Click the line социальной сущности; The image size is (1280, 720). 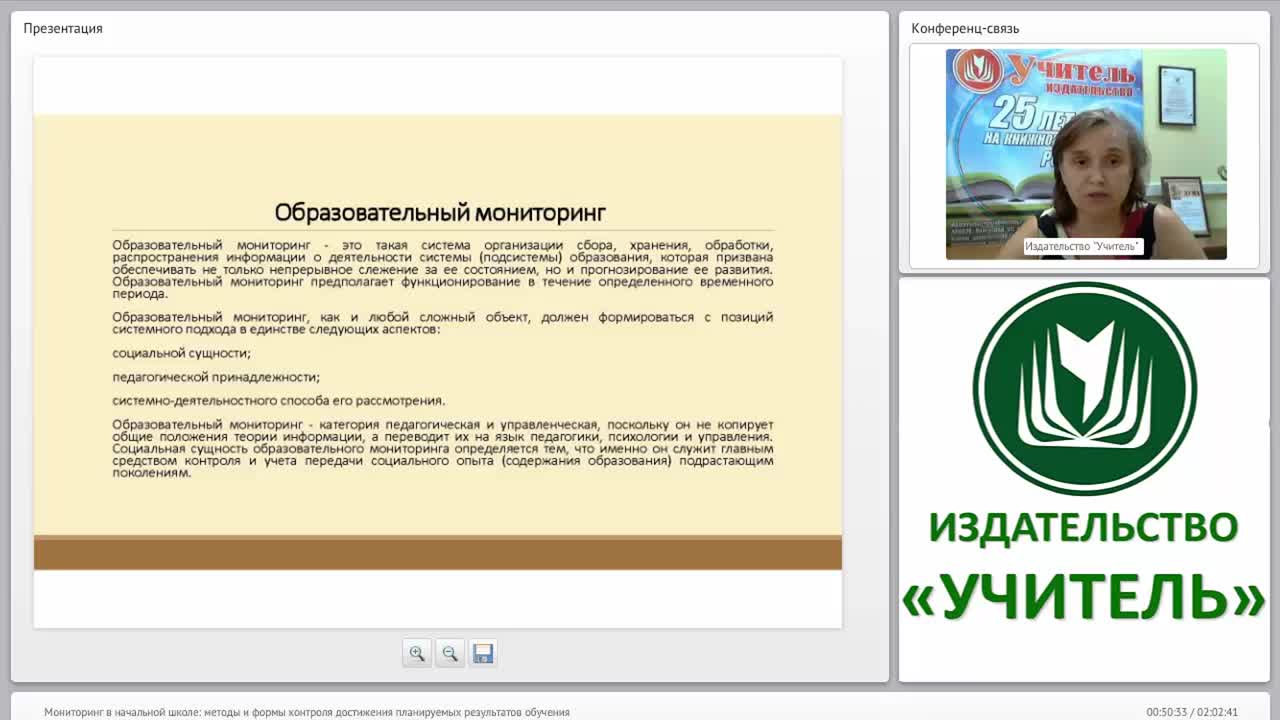pyautogui.click(x=182, y=353)
